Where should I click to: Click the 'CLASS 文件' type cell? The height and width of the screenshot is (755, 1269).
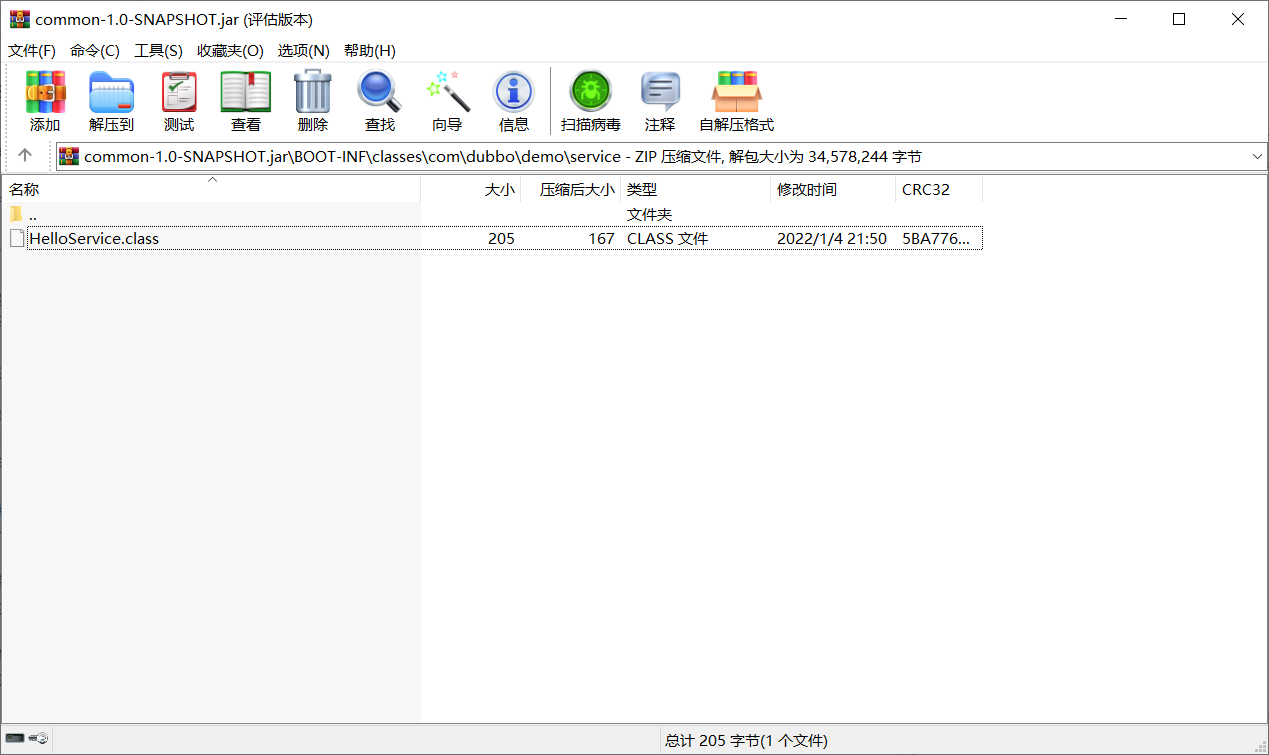click(x=667, y=238)
